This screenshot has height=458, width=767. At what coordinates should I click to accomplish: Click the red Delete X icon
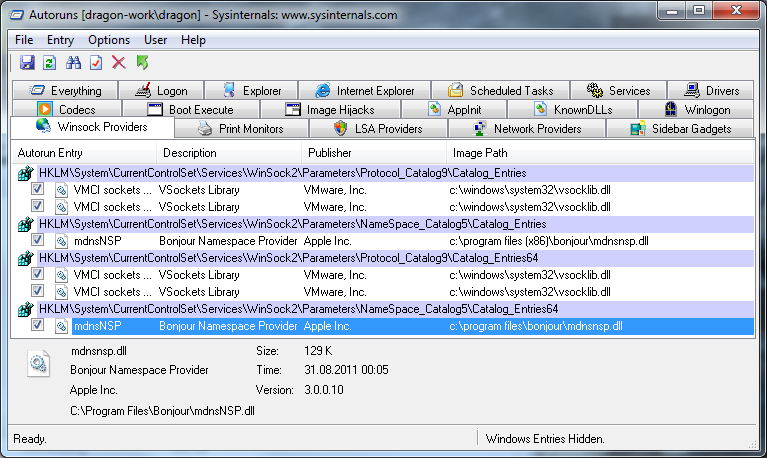pyautogui.click(x=119, y=63)
